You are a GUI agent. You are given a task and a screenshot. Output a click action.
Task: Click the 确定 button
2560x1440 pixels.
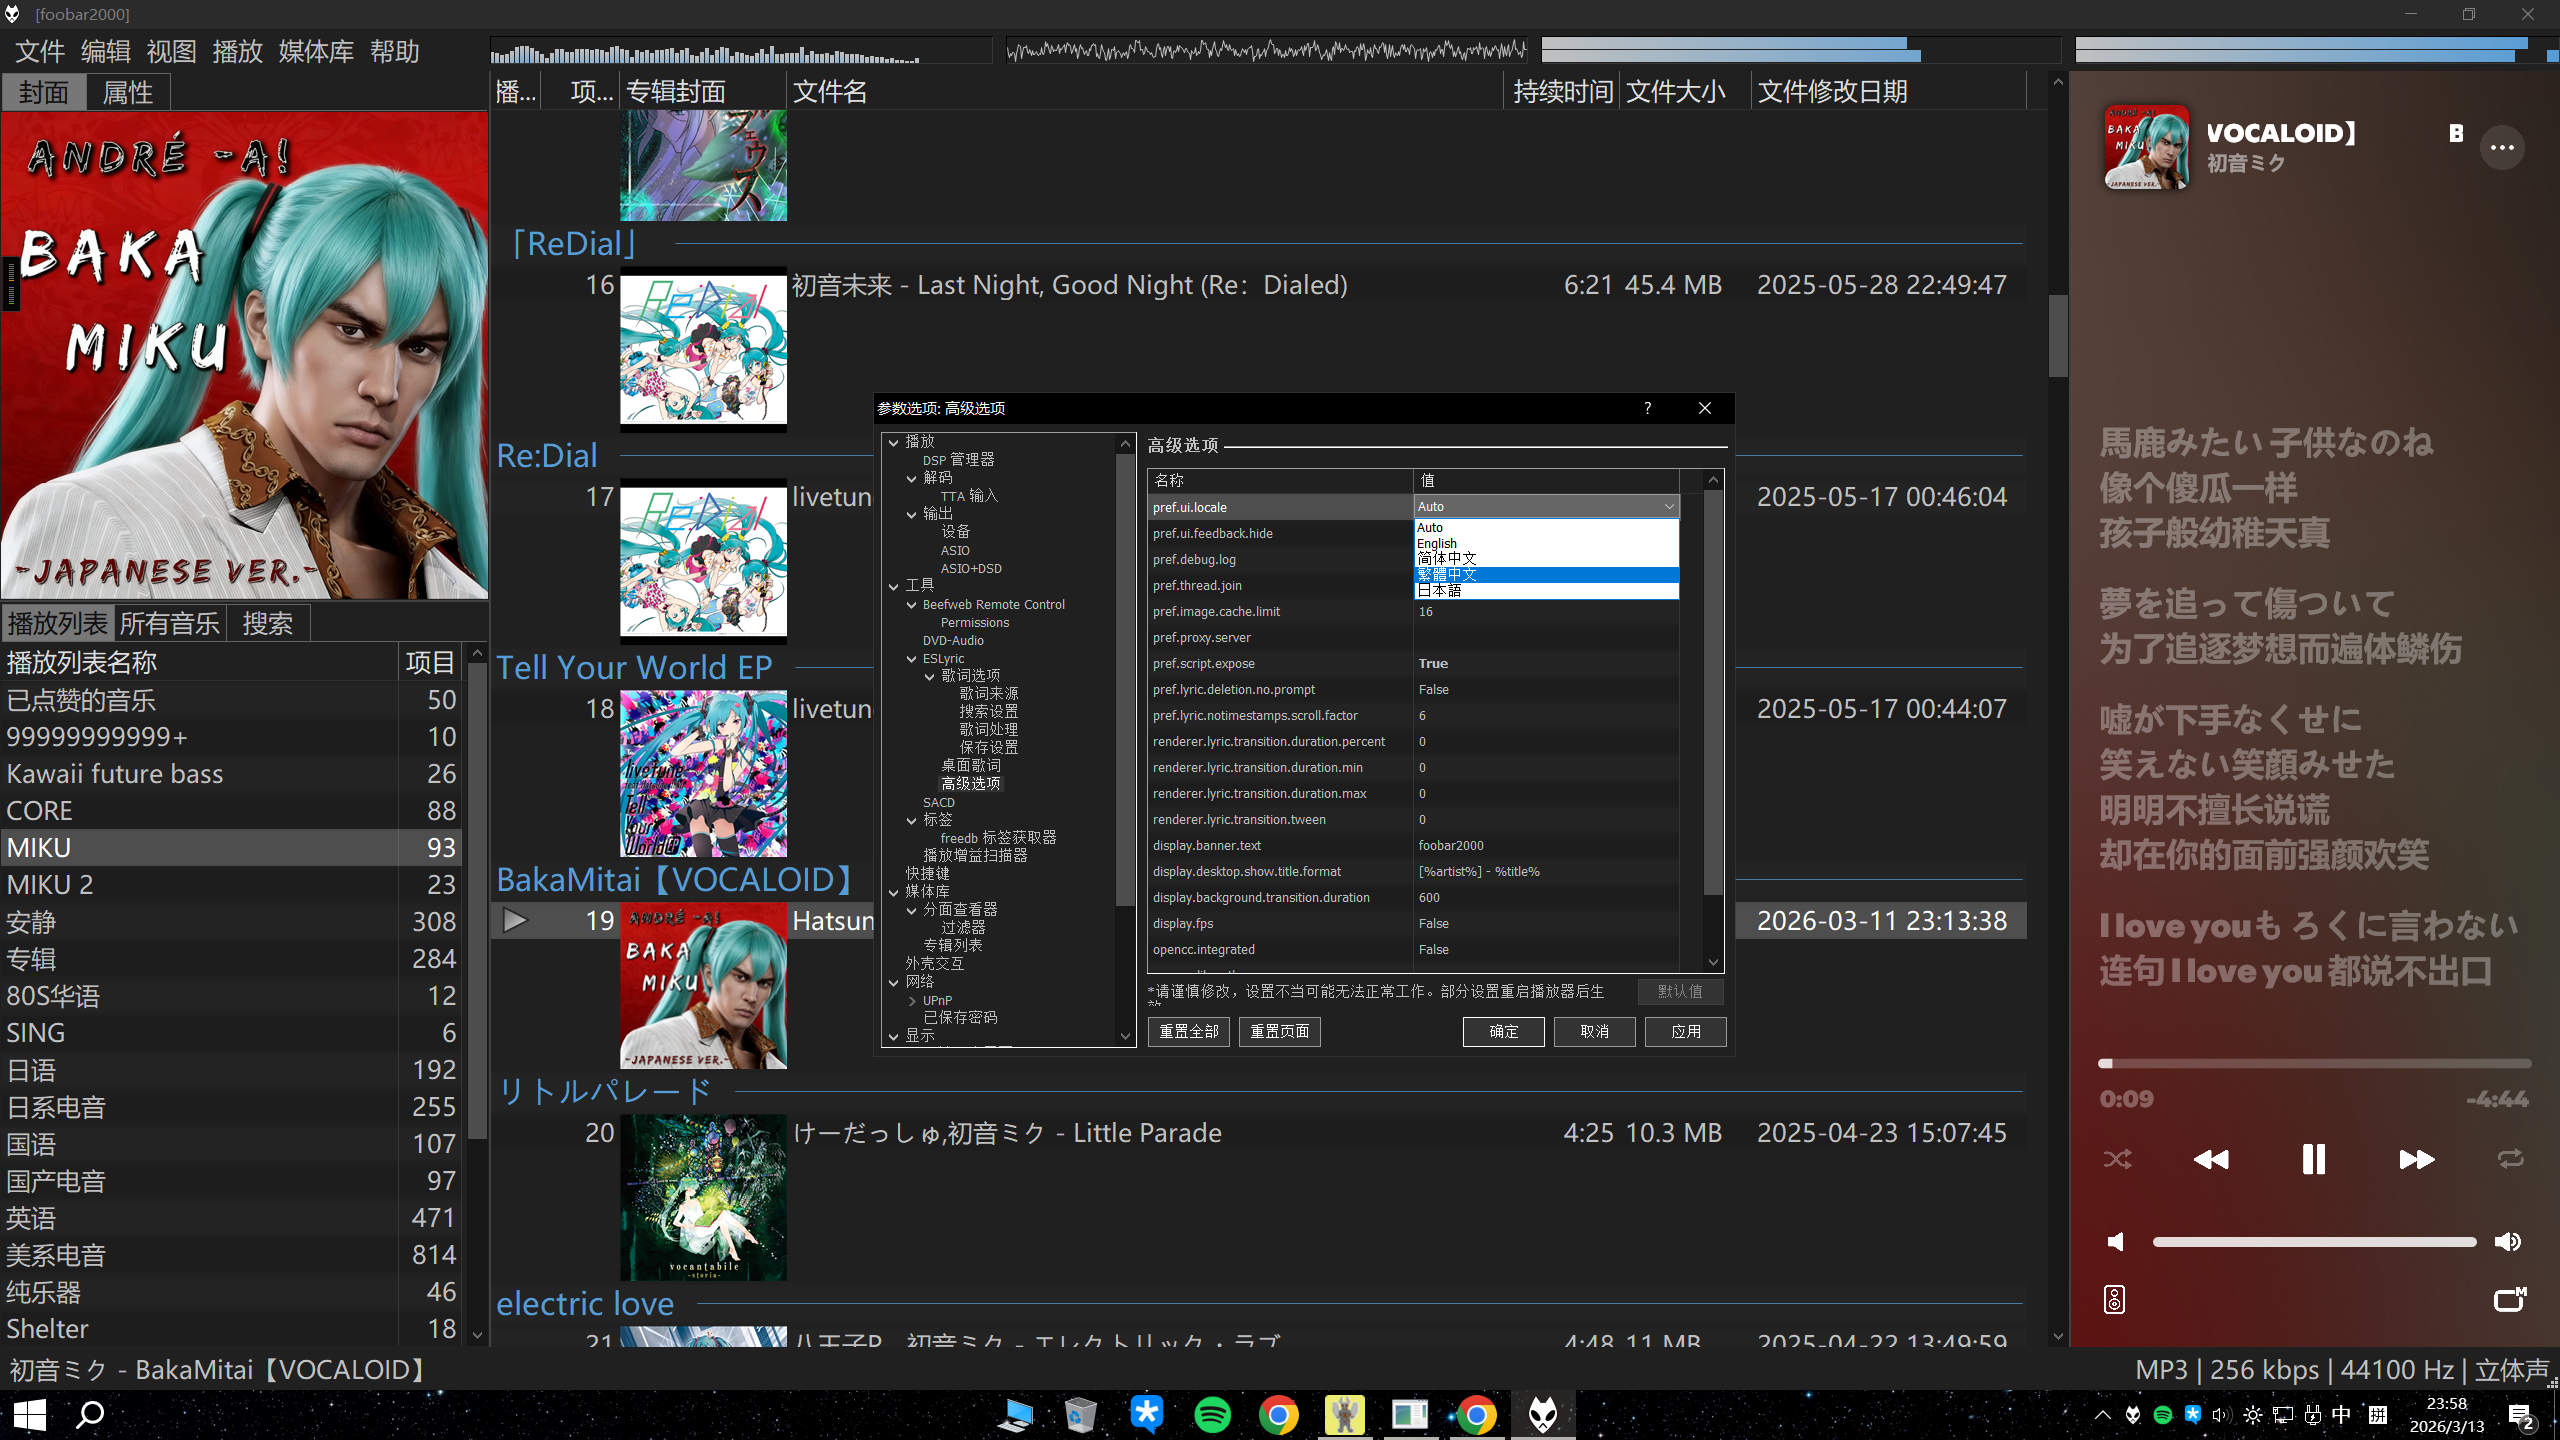coord(1502,1031)
